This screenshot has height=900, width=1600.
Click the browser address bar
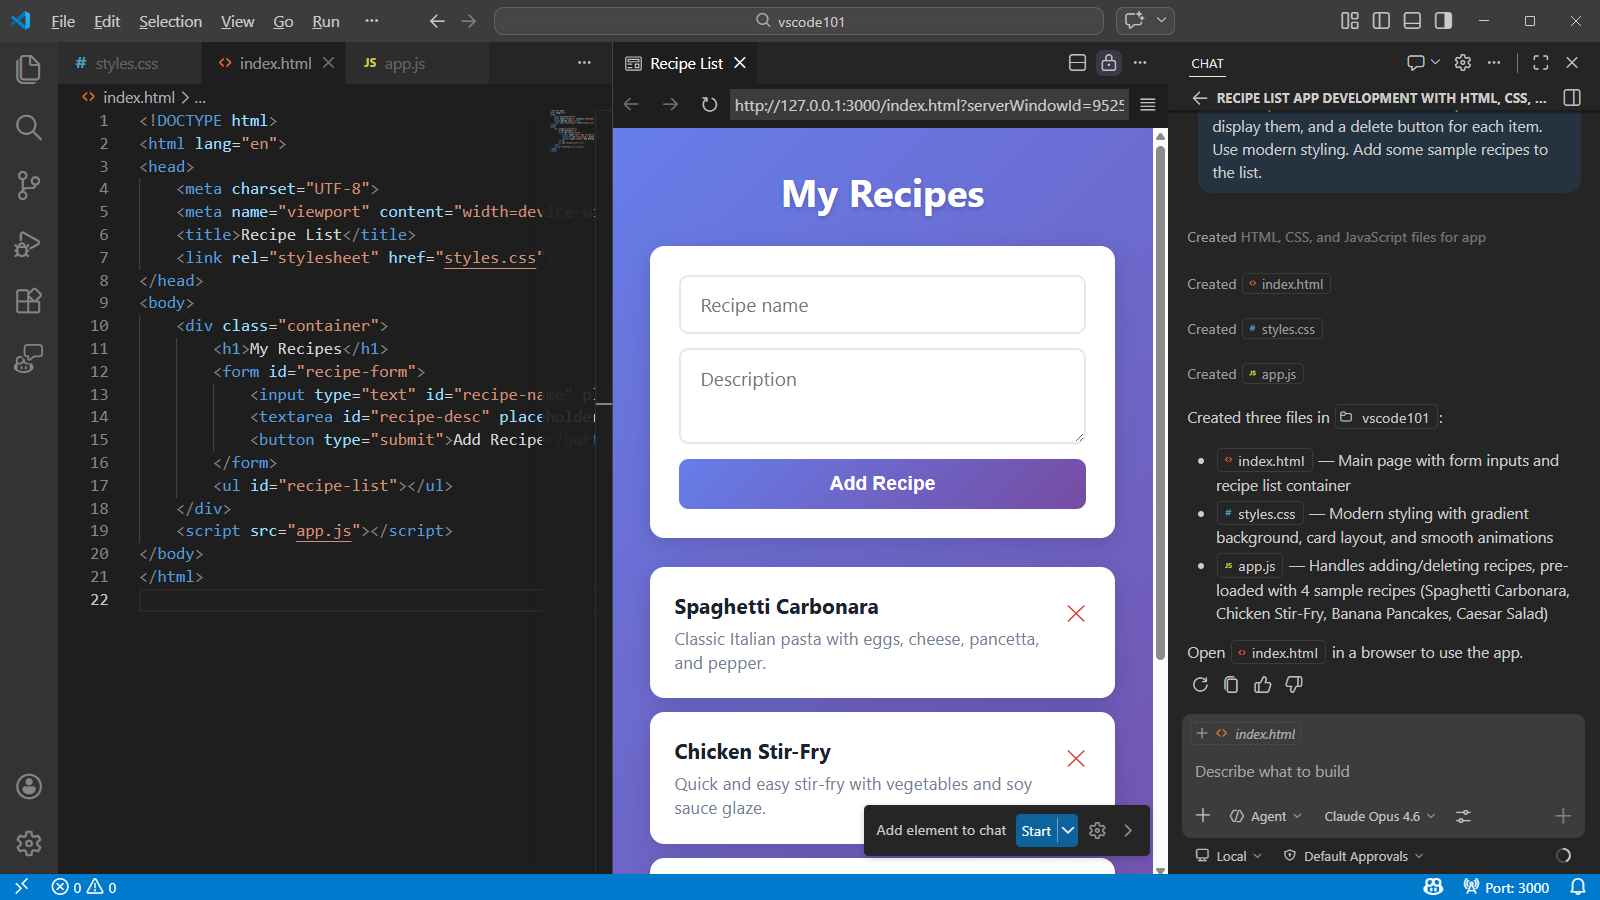tap(928, 104)
